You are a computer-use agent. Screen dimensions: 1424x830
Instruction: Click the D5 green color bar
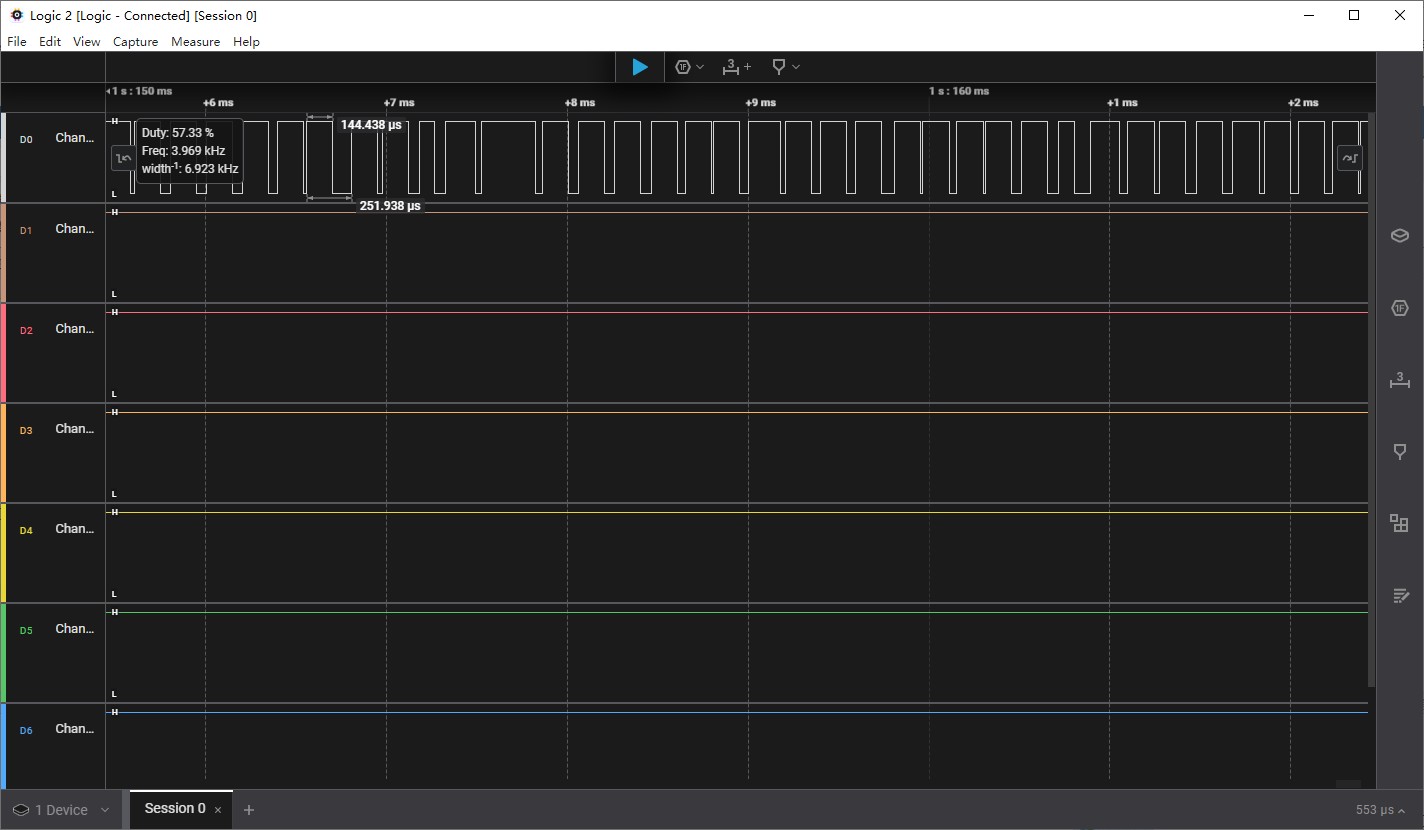[3, 653]
